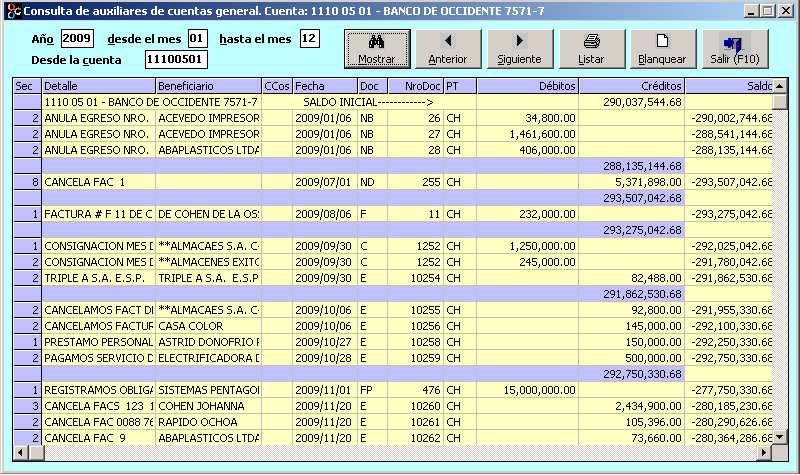The height and width of the screenshot is (475, 800).
Task: Click beneficiary SISTEMAS PENTAGON
Action: (208, 390)
